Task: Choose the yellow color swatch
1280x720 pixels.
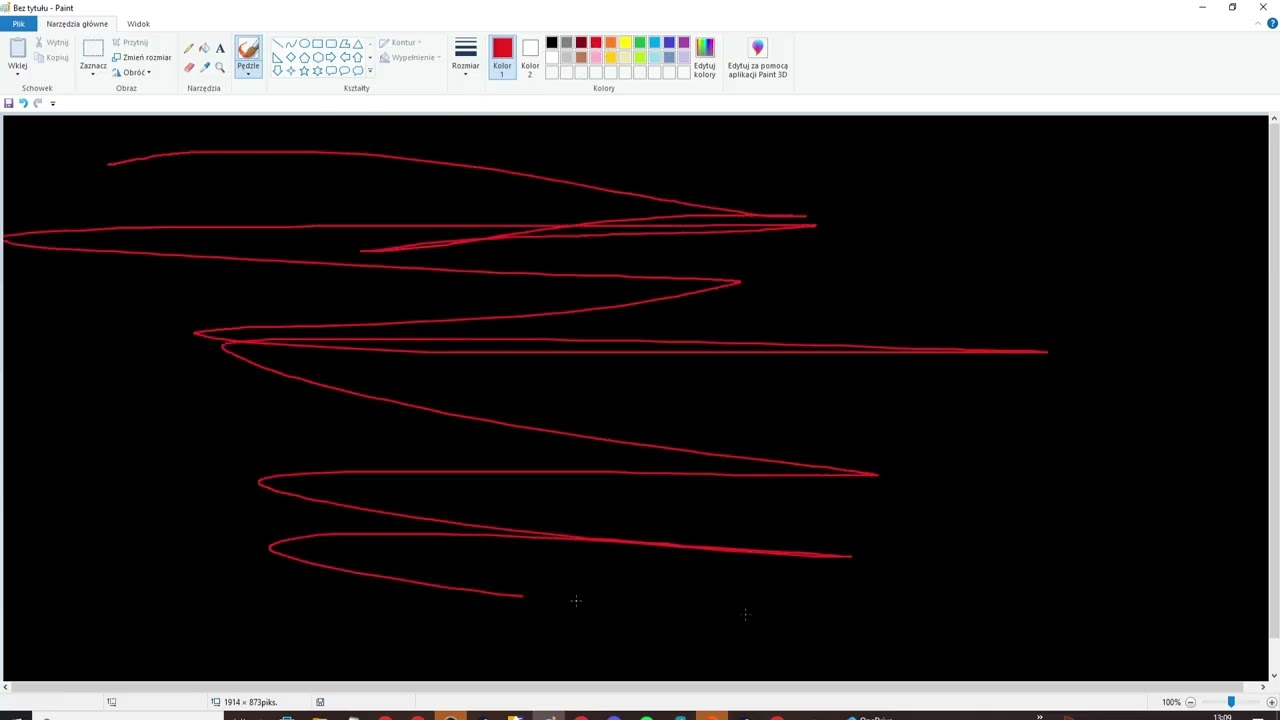Action: (625, 42)
